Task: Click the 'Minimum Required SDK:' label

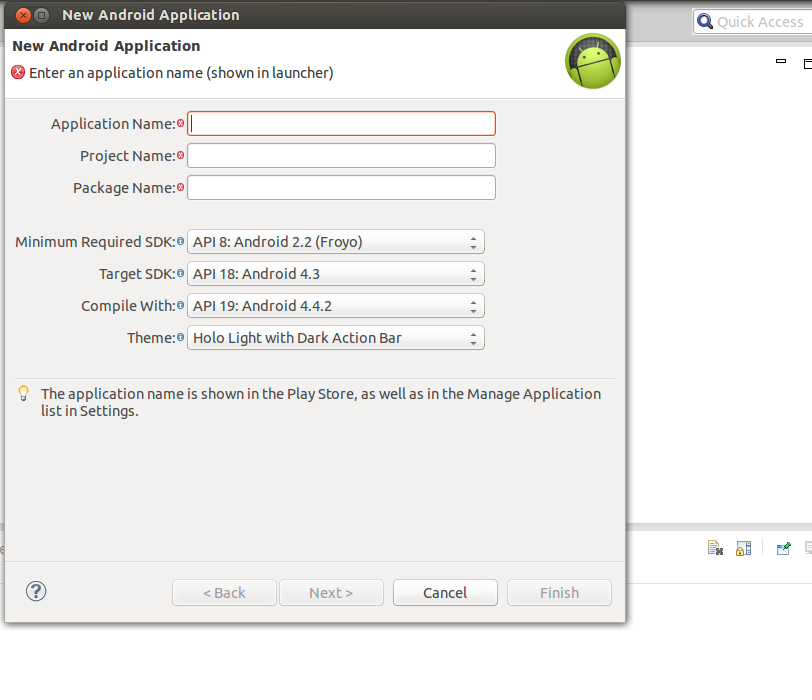Action: point(95,242)
